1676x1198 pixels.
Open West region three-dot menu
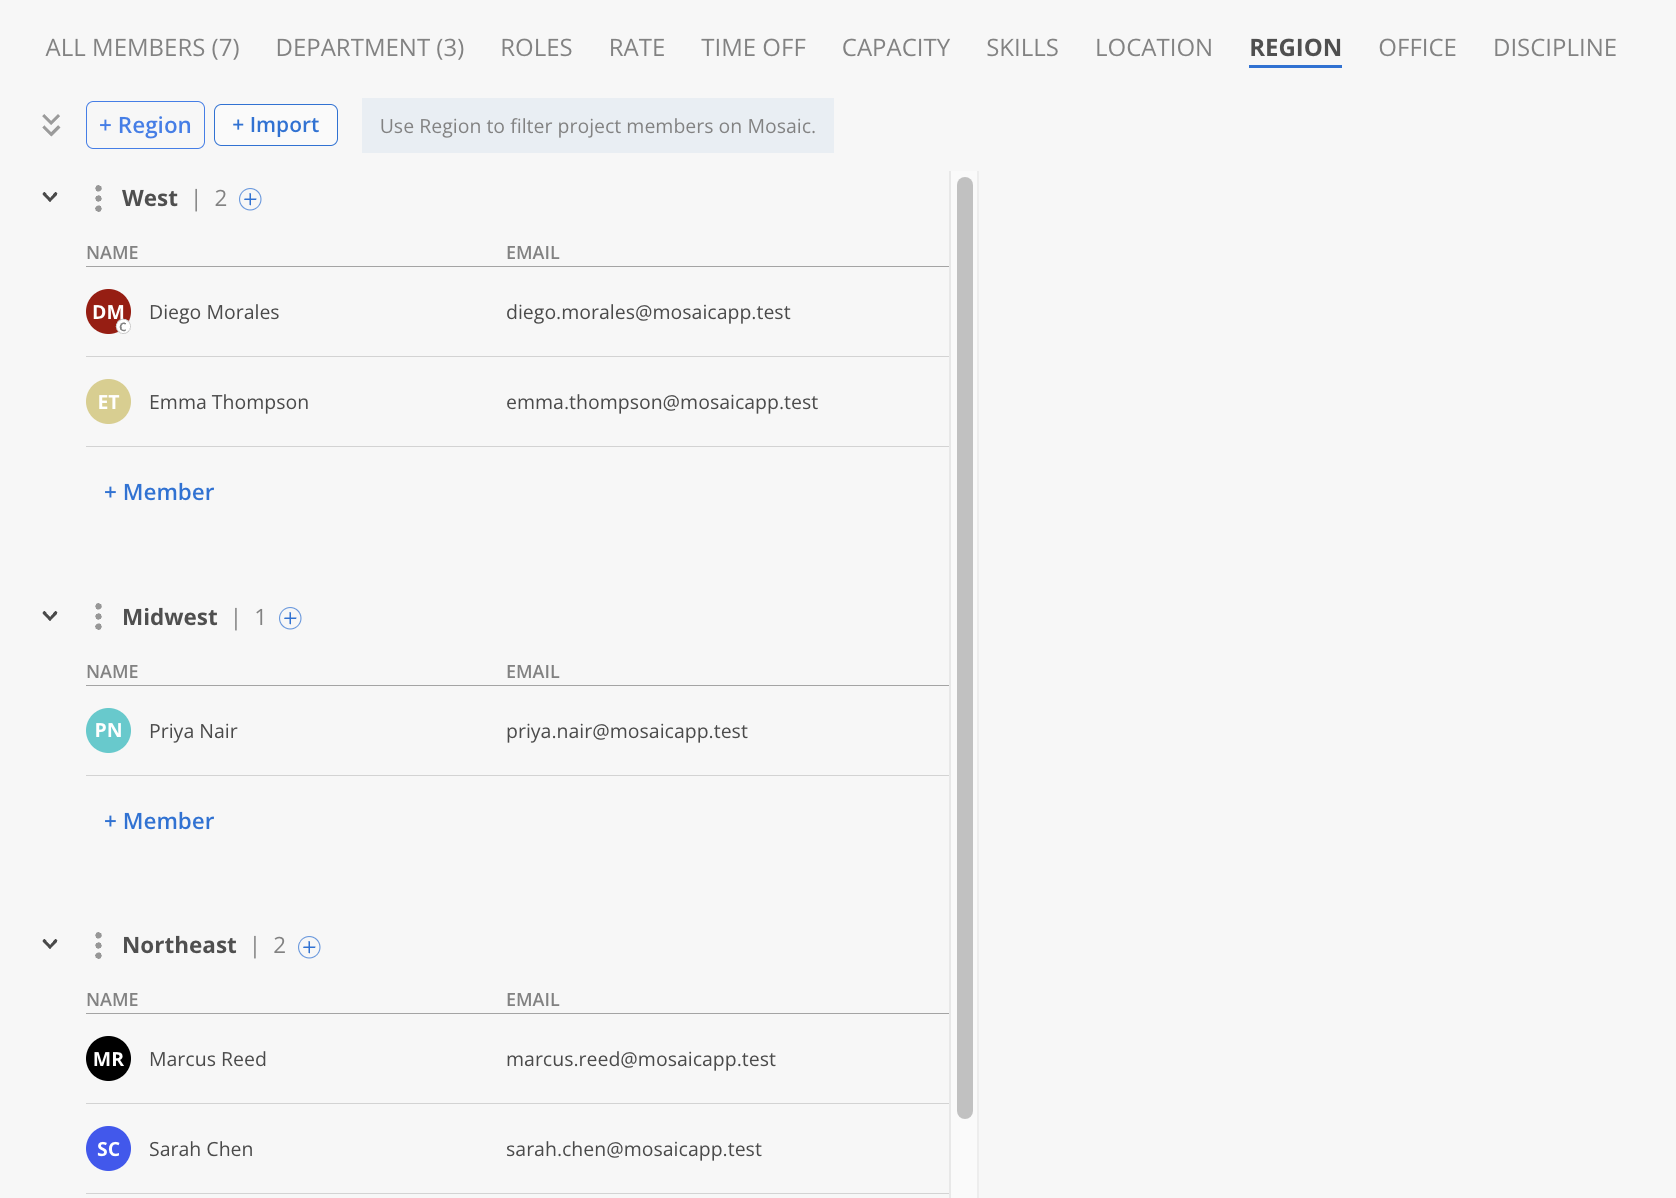[98, 198]
